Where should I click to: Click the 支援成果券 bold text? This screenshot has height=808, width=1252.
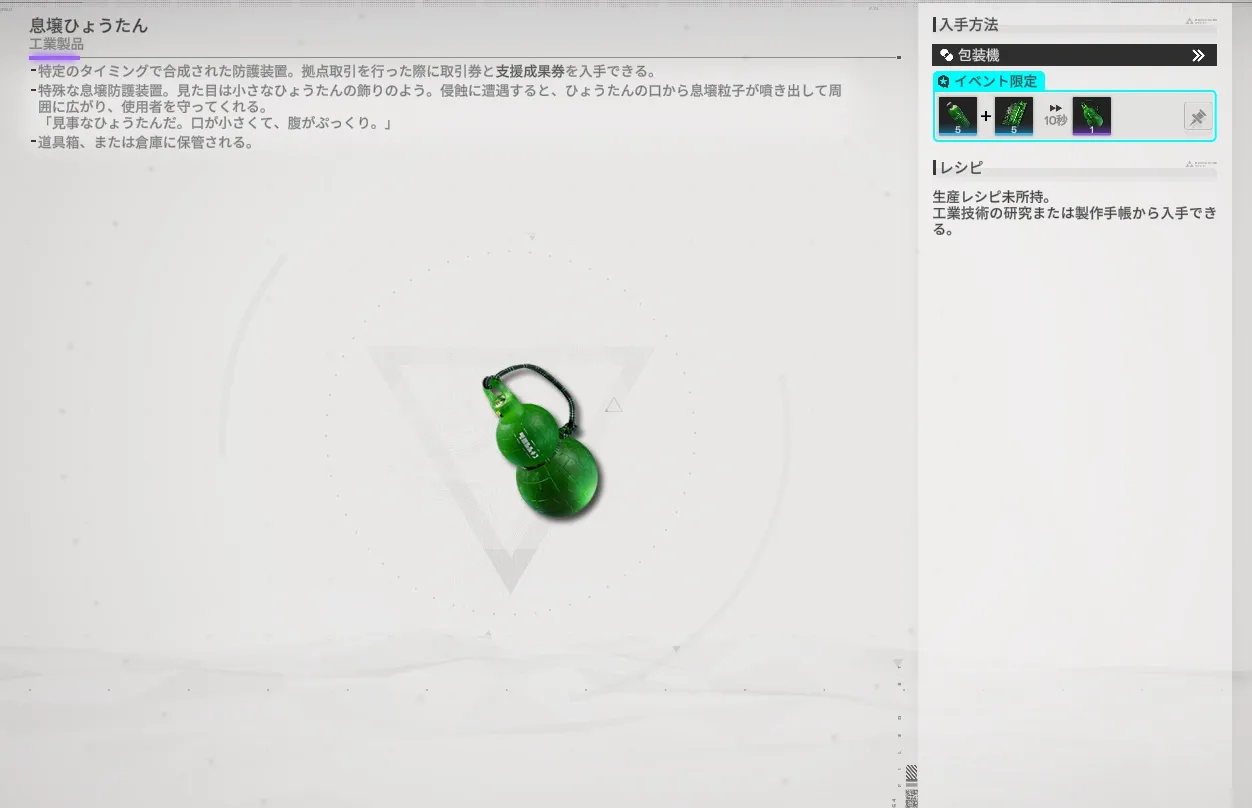(530, 71)
